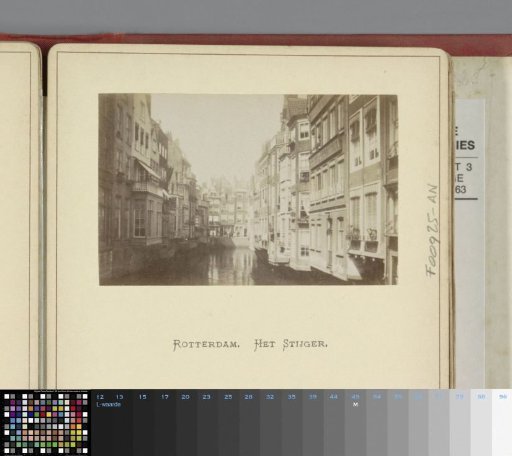Click the library label reading "IES"
The width and height of the screenshot is (512, 456).
coord(466,145)
